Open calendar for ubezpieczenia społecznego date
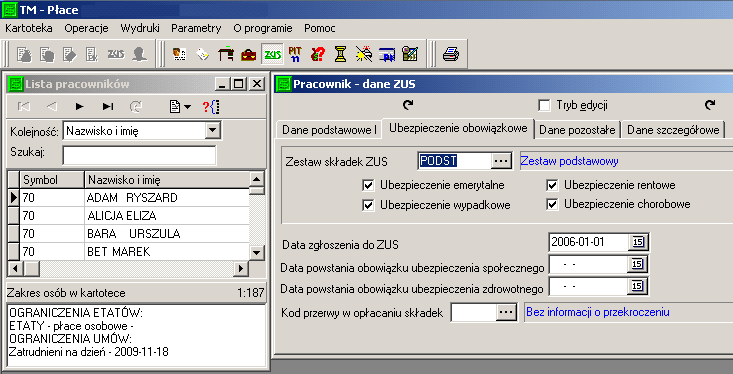733x374 pixels. [638, 264]
